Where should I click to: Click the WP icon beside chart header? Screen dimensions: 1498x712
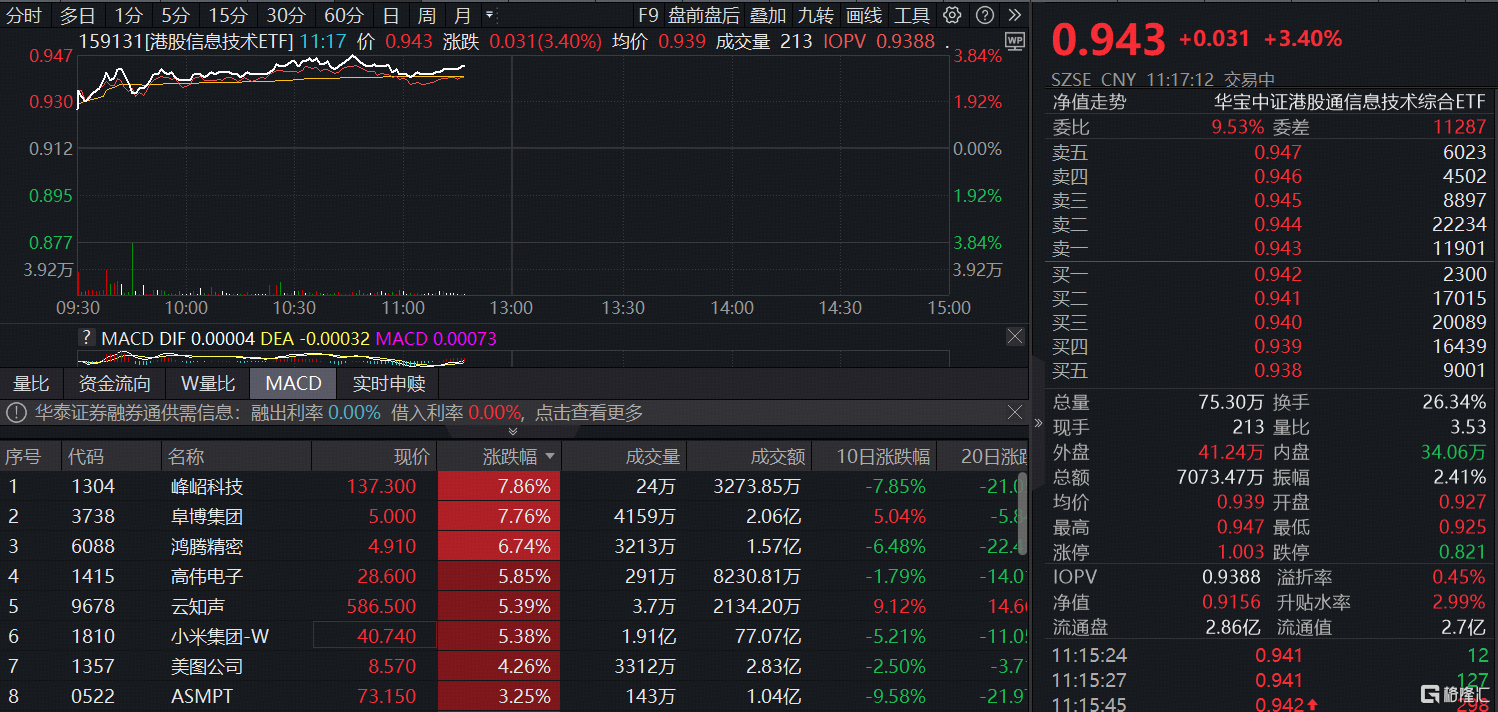coord(1015,41)
